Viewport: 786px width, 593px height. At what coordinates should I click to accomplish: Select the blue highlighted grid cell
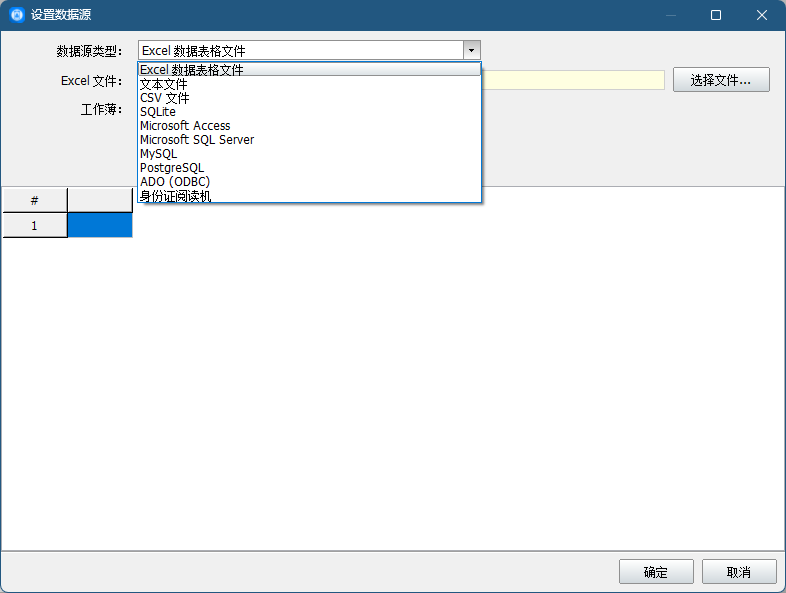click(100, 226)
